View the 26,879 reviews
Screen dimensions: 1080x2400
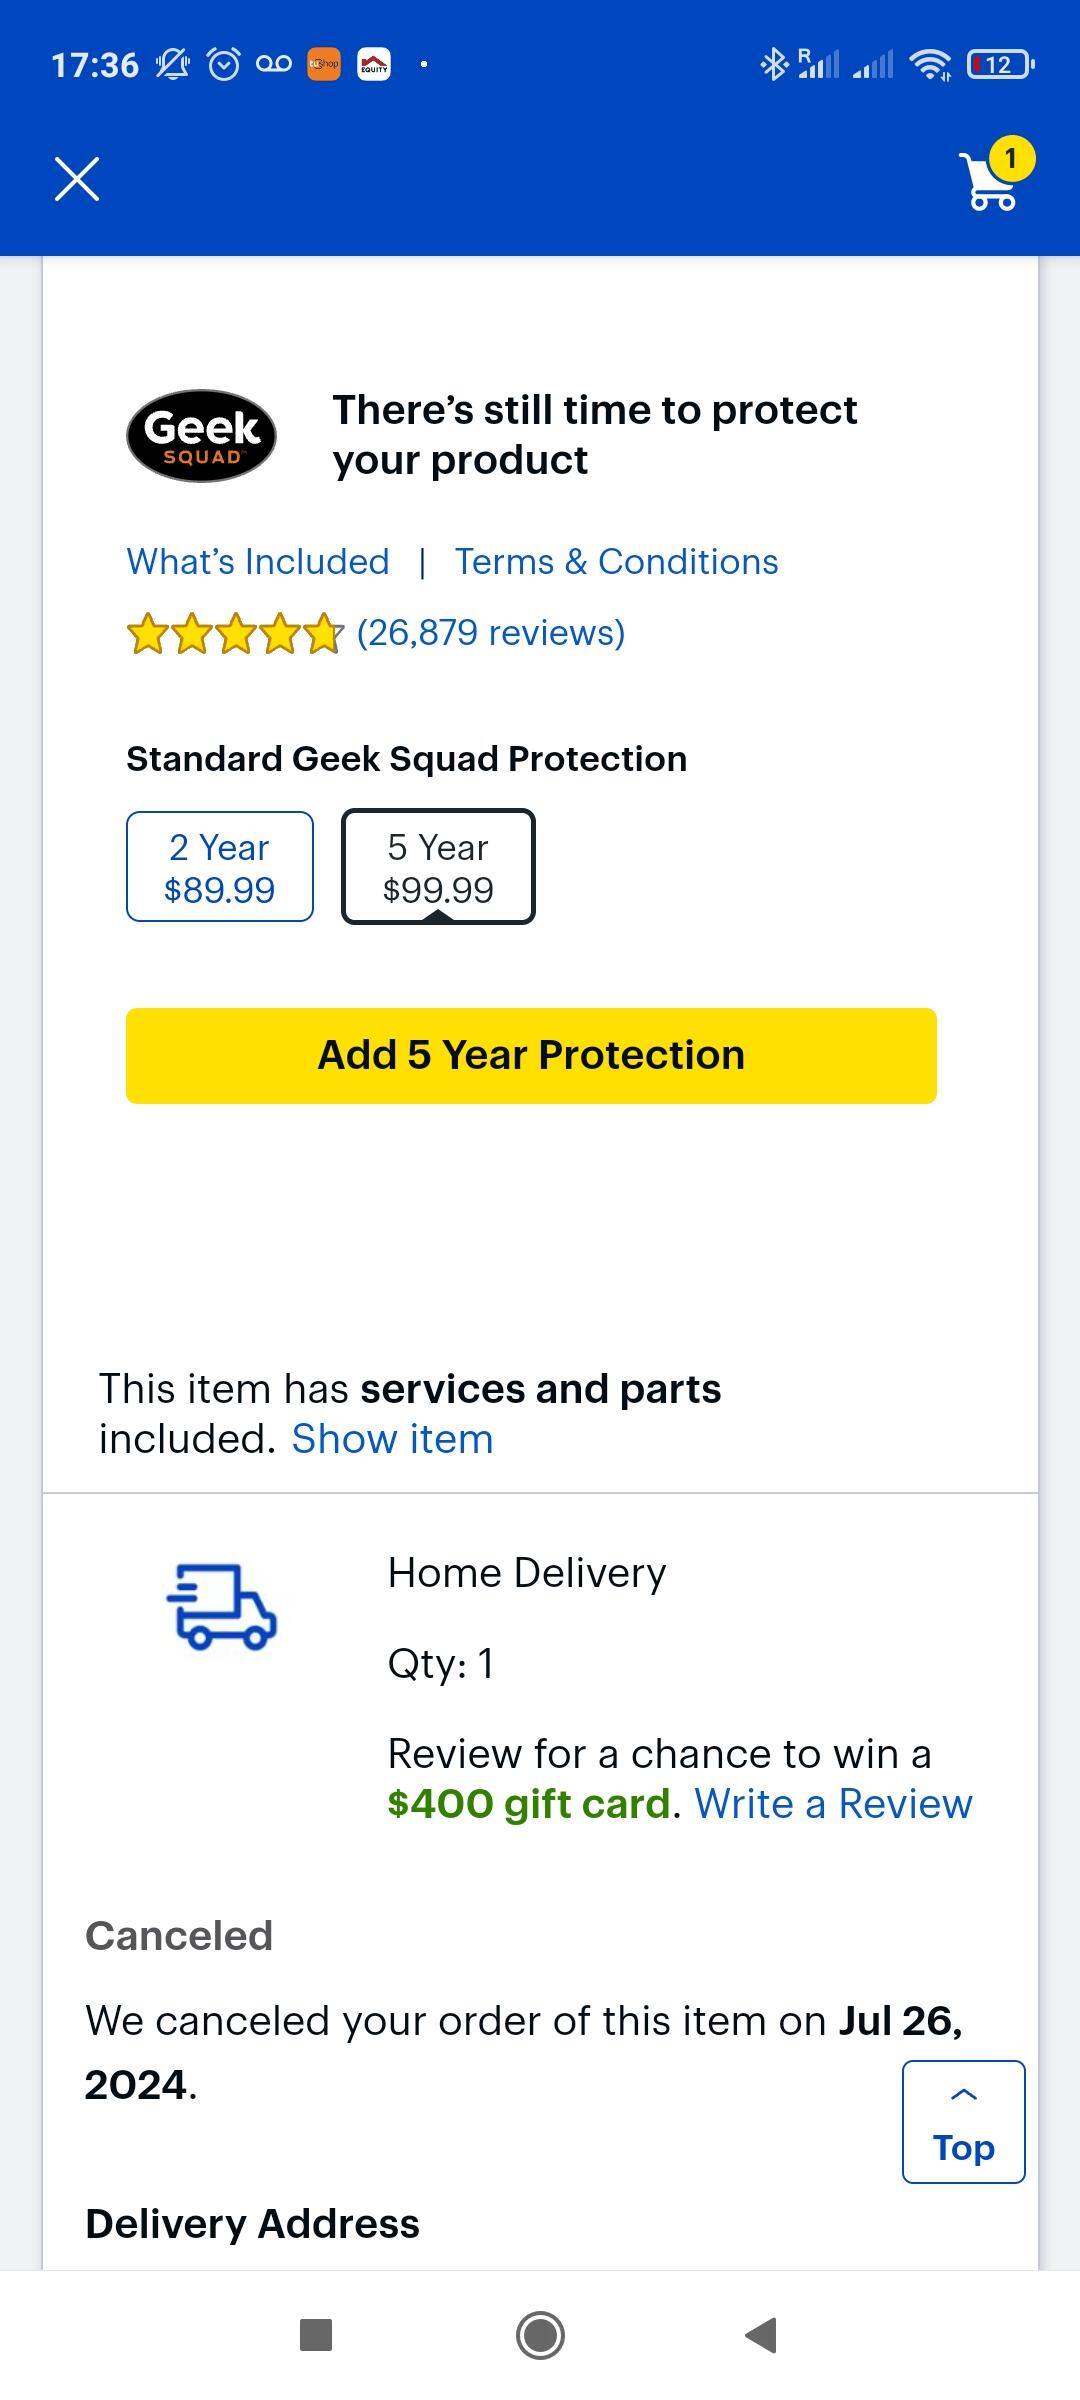point(489,632)
